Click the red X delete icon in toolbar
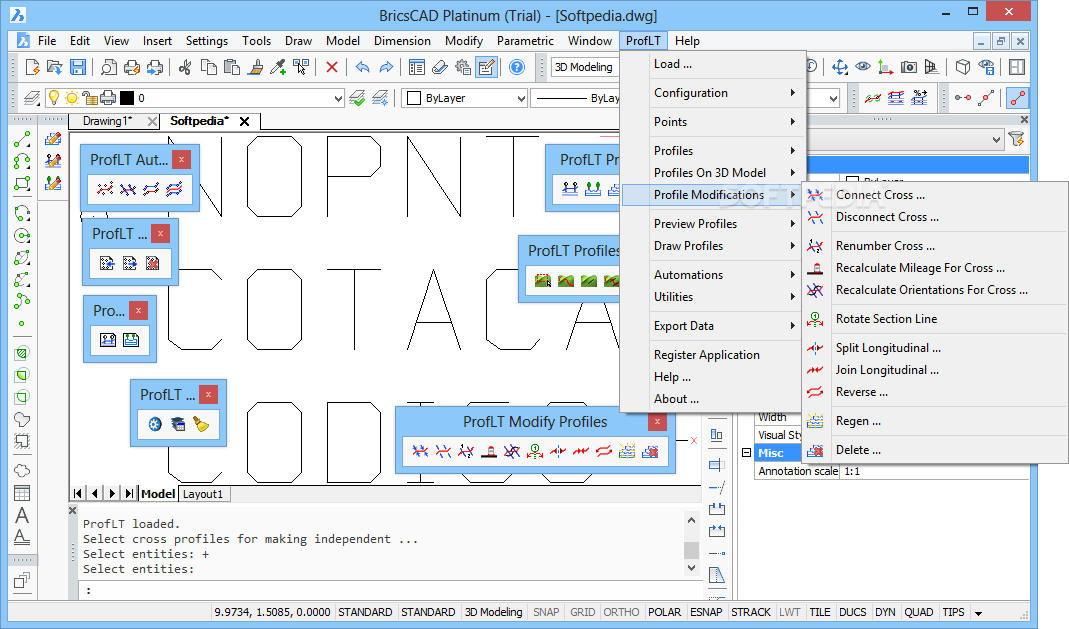This screenshot has width=1069, height=629. [331, 67]
